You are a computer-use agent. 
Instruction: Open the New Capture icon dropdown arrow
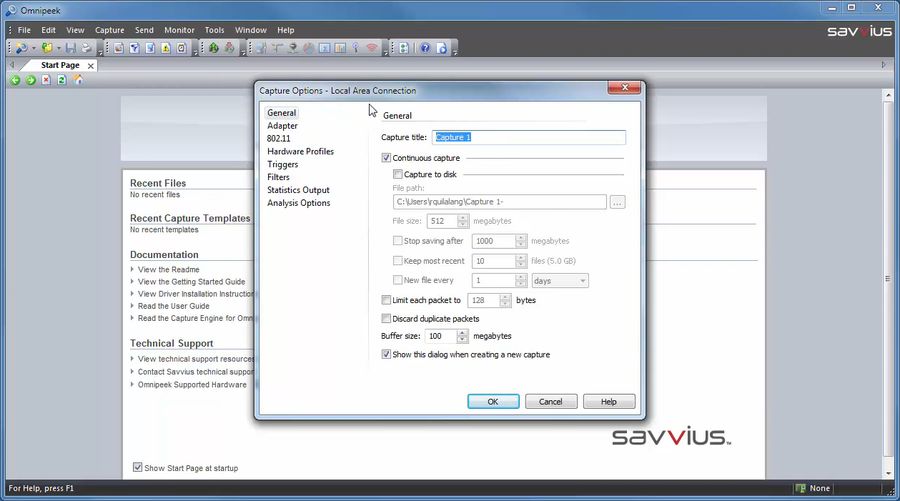pyautogui.click(x=33, y=48)
